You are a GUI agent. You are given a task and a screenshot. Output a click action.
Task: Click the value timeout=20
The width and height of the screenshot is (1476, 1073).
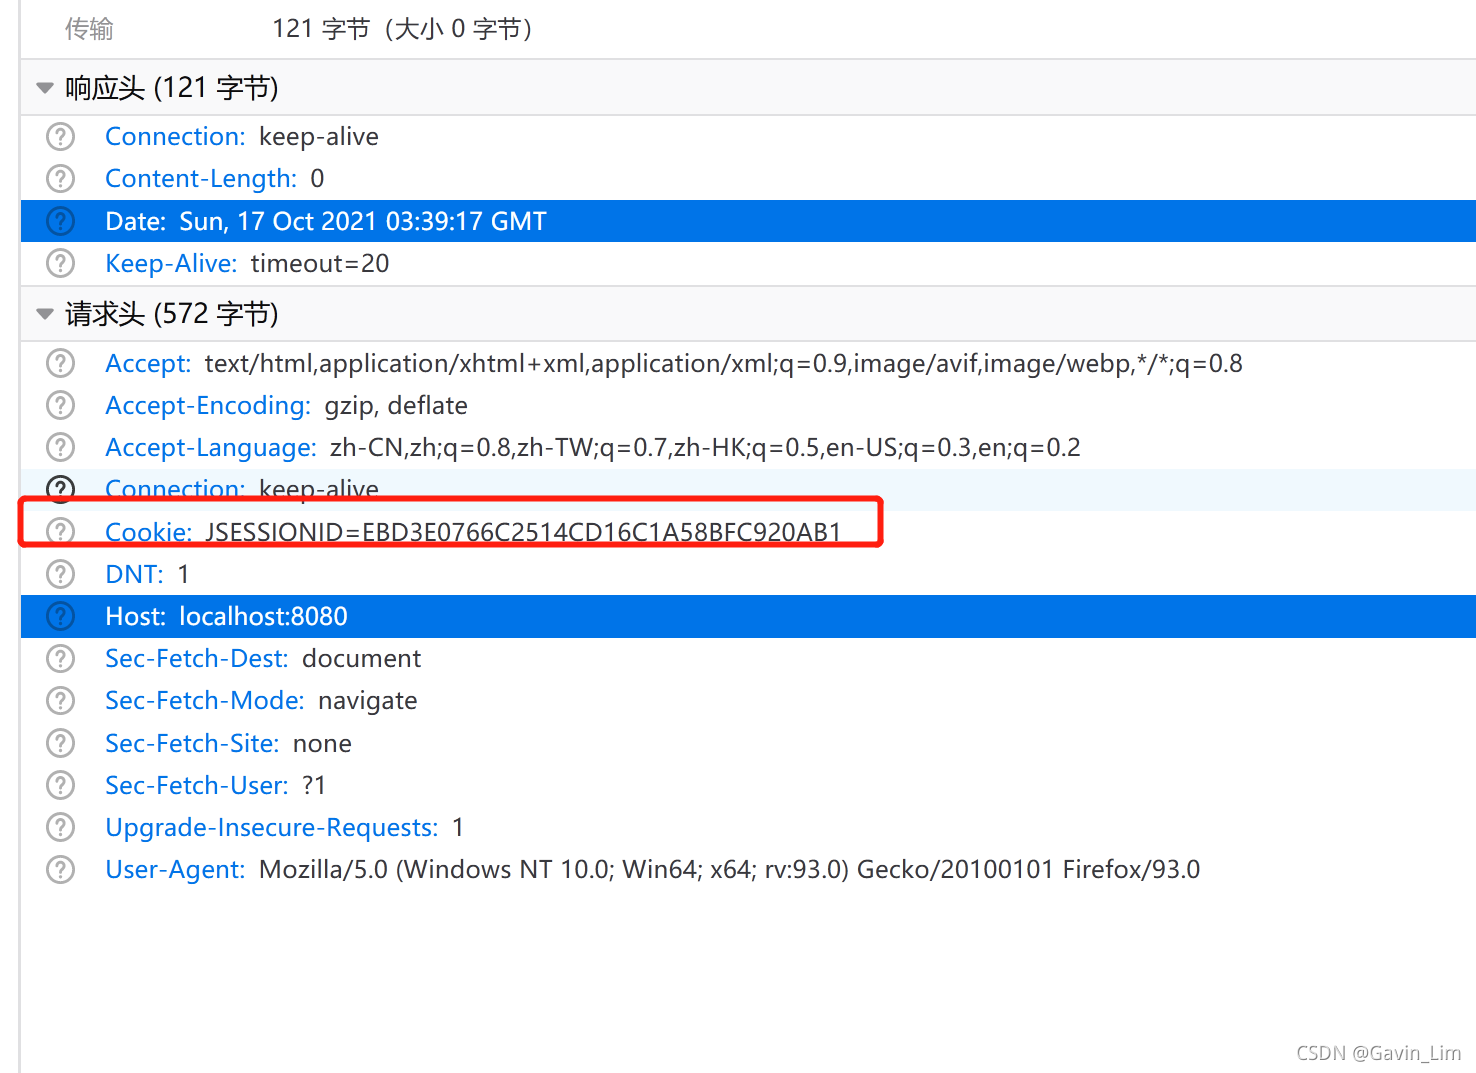pyautogui.click(x=320, y=263)
